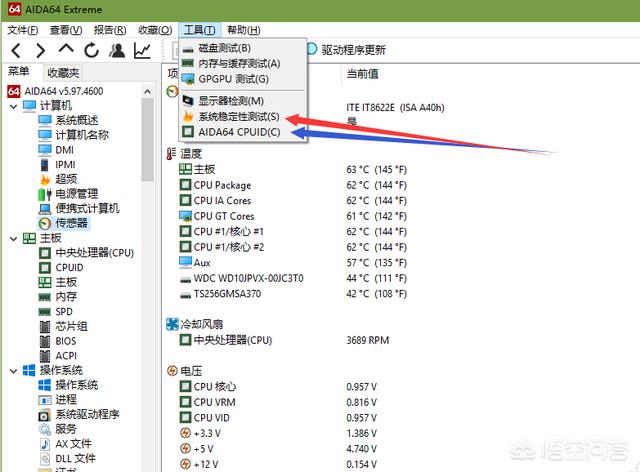Select the TS256GMSA370 drive row

pos(293,294)
